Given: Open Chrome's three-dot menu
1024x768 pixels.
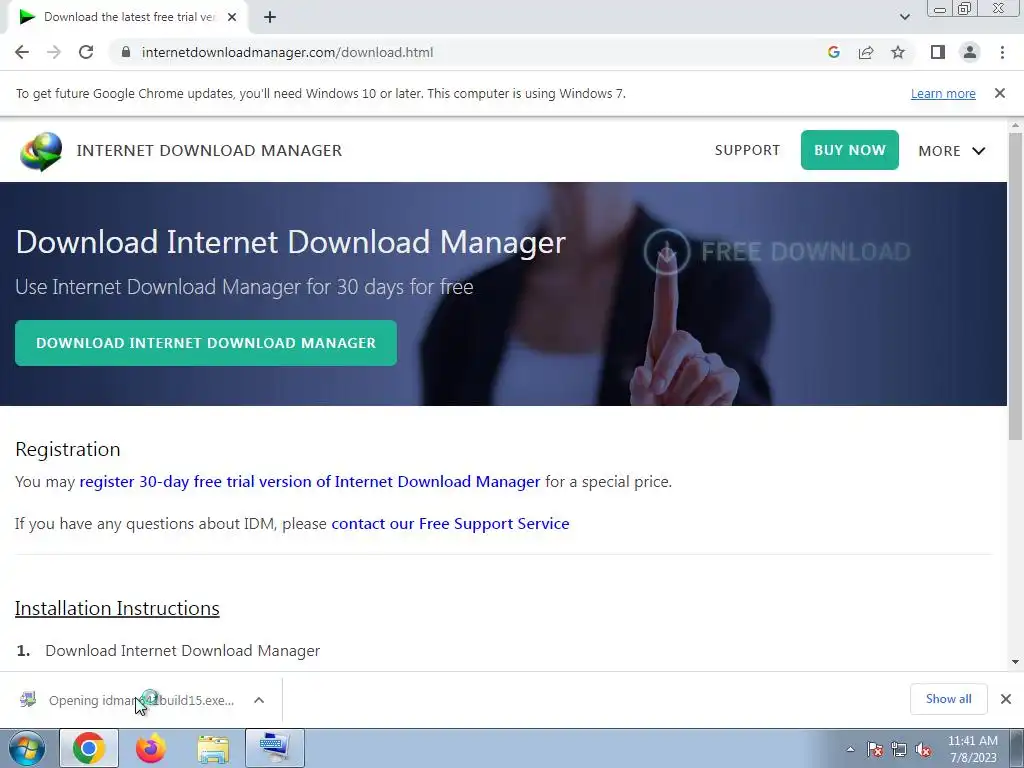Looking at the screenshot, I should click(x=1002, y=52).
